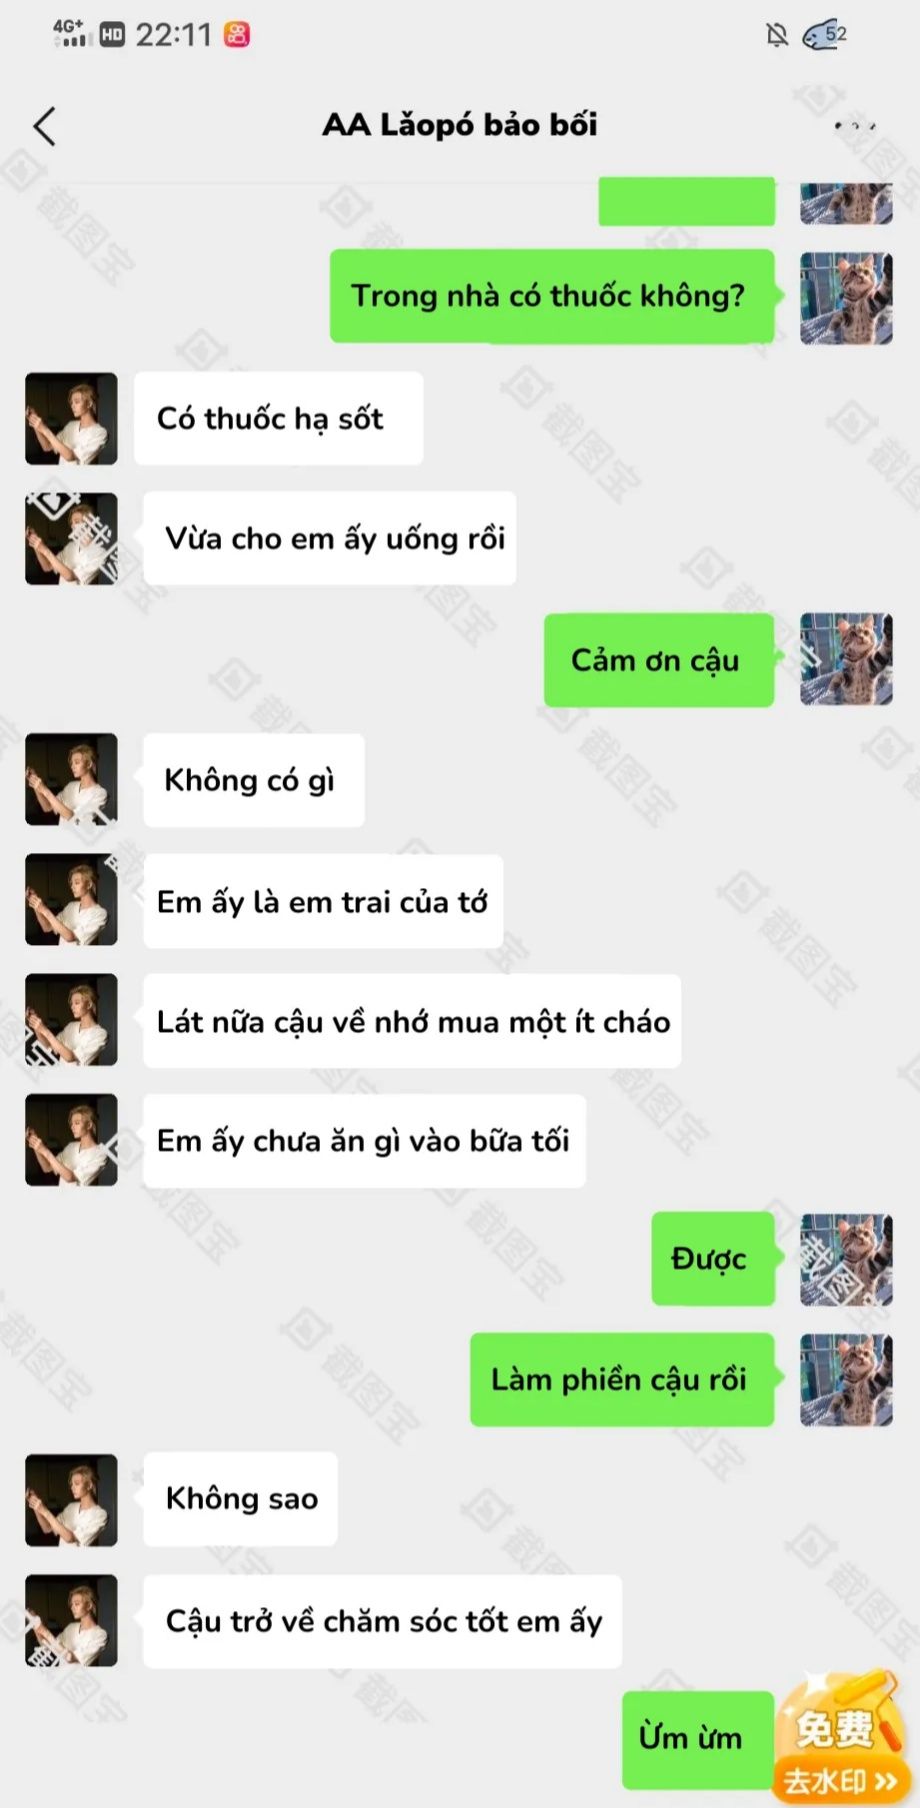Image resolution: width=920 pixels, height=1808 pixels.
Task: Tap the HD call indicator icon
Action: coord(112,35)
